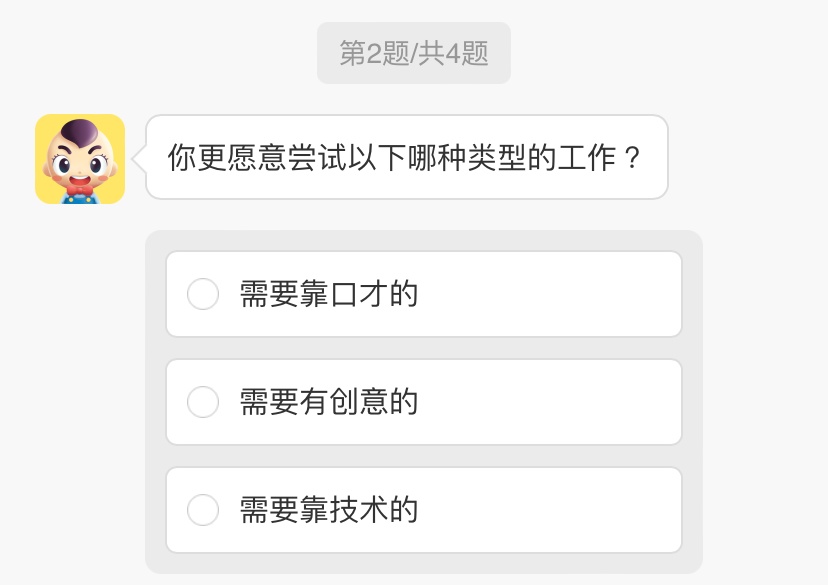Click the dark hair tuft on the avatar
This screenshot has height=585, width=828.
coord(79,130)
